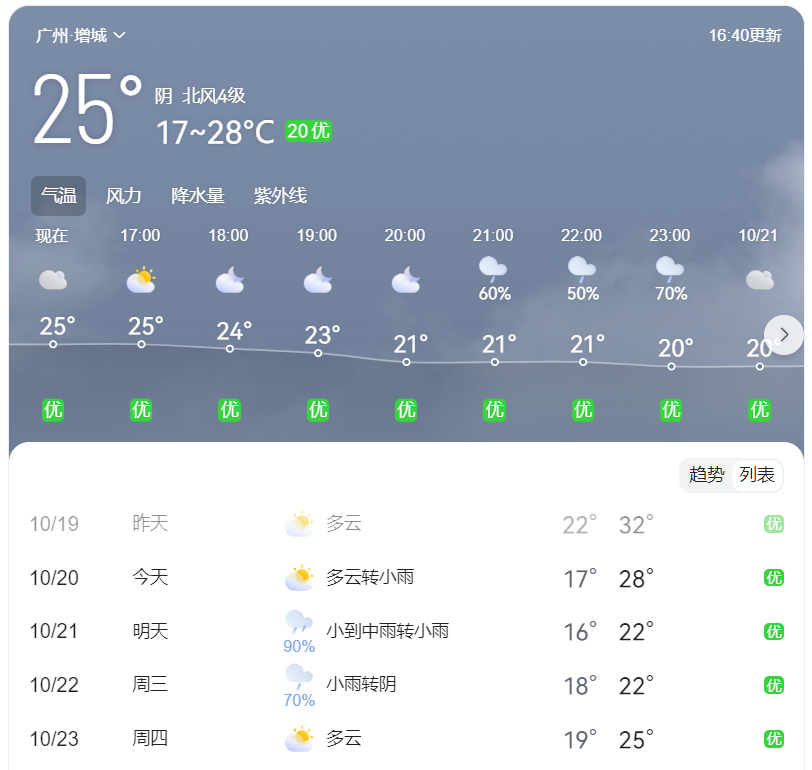Click the 90% rain chance for 明天
The width and height of the screenshot is (812, 770).
pos(299,646)
